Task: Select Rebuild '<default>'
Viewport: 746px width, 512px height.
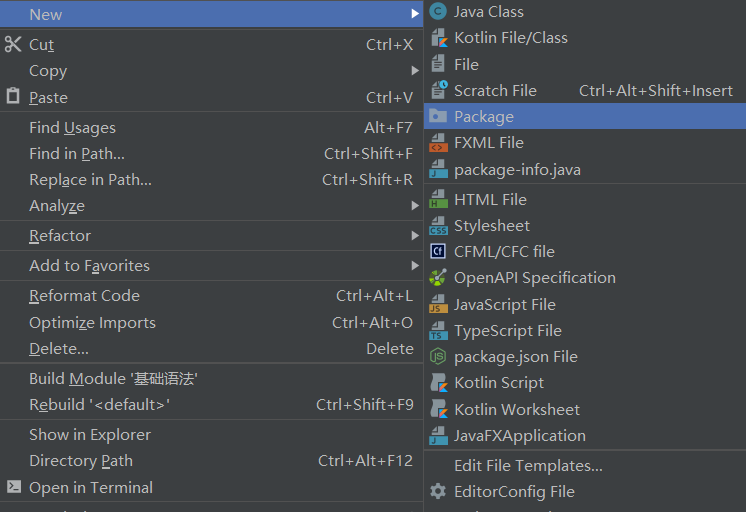Action: tap(211, 405)
